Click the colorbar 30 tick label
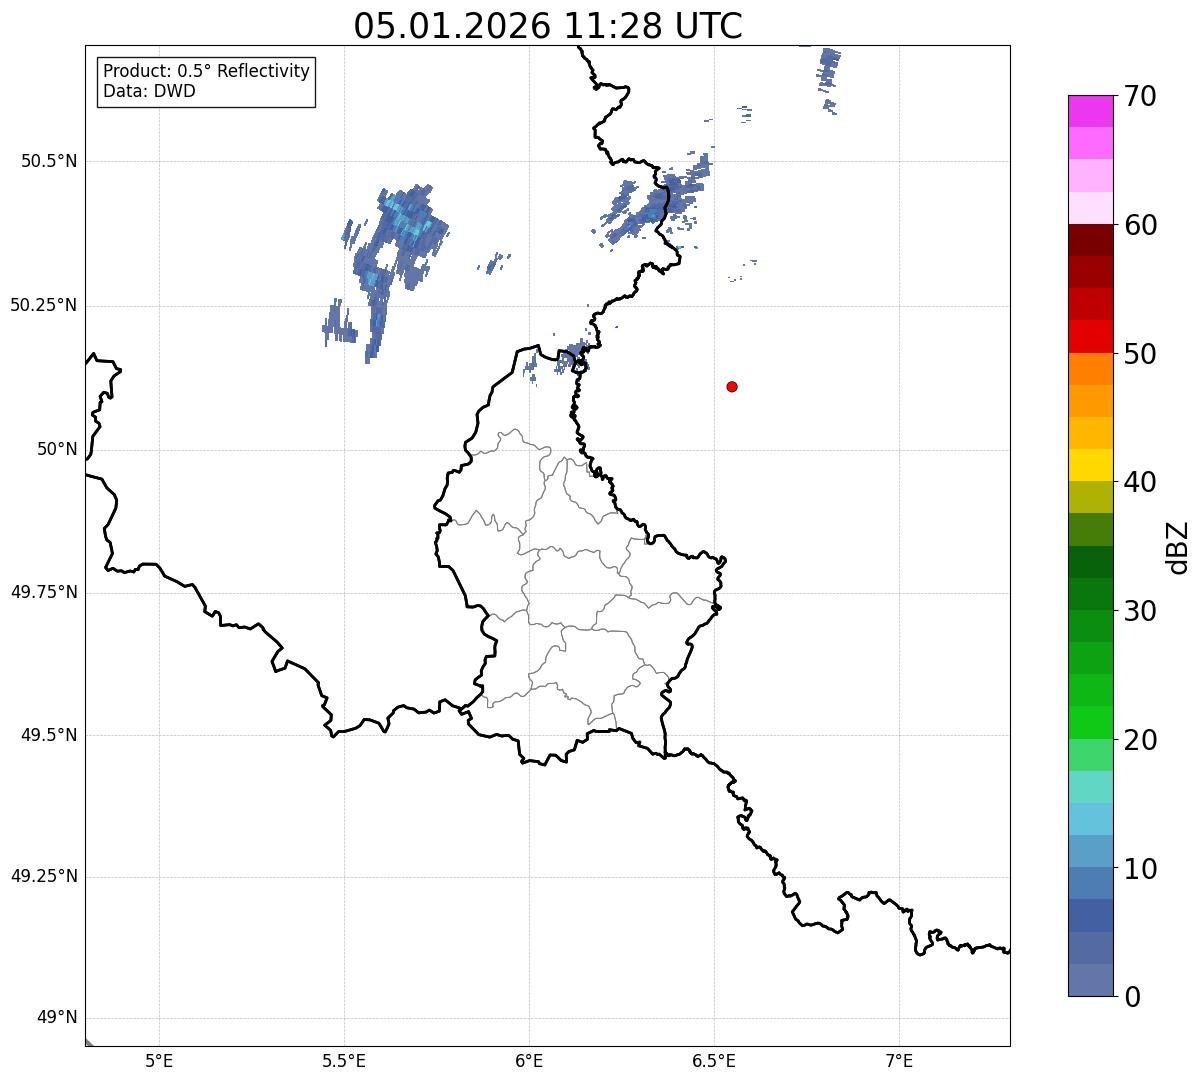Viewport: 1202px width, 1081px height. point(1140,611)
